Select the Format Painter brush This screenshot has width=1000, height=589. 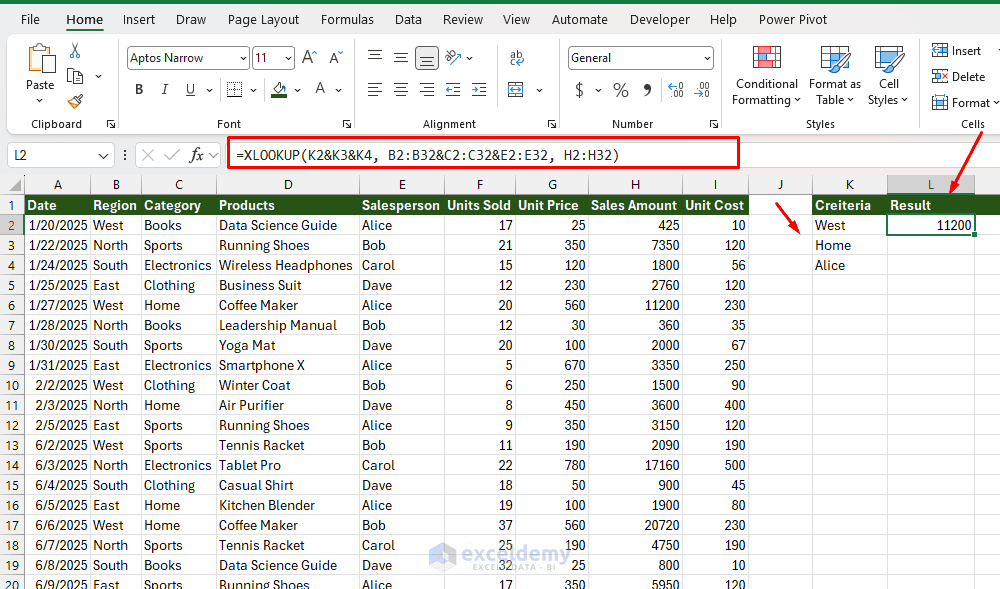(x=75, y=101)
